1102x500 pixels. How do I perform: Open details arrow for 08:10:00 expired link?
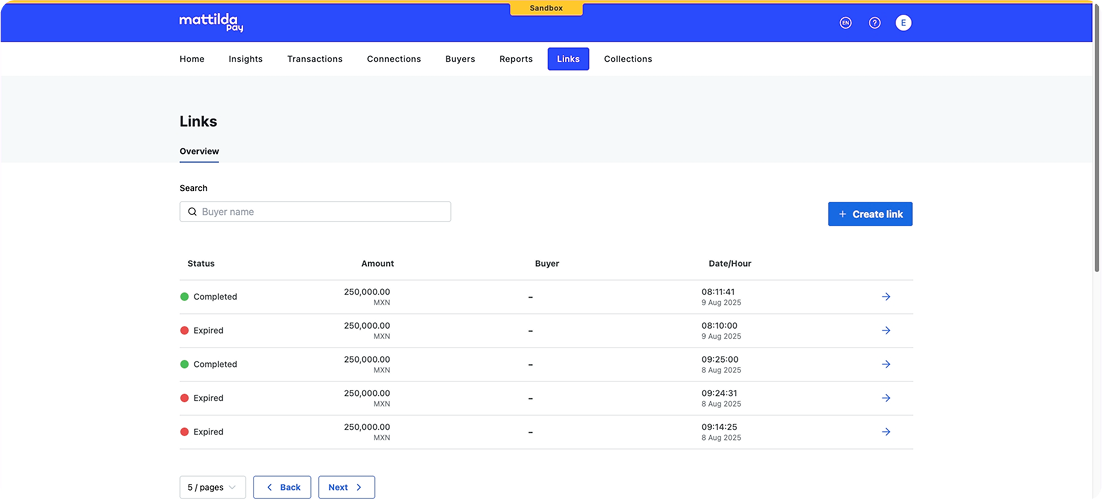pos(886,331)
